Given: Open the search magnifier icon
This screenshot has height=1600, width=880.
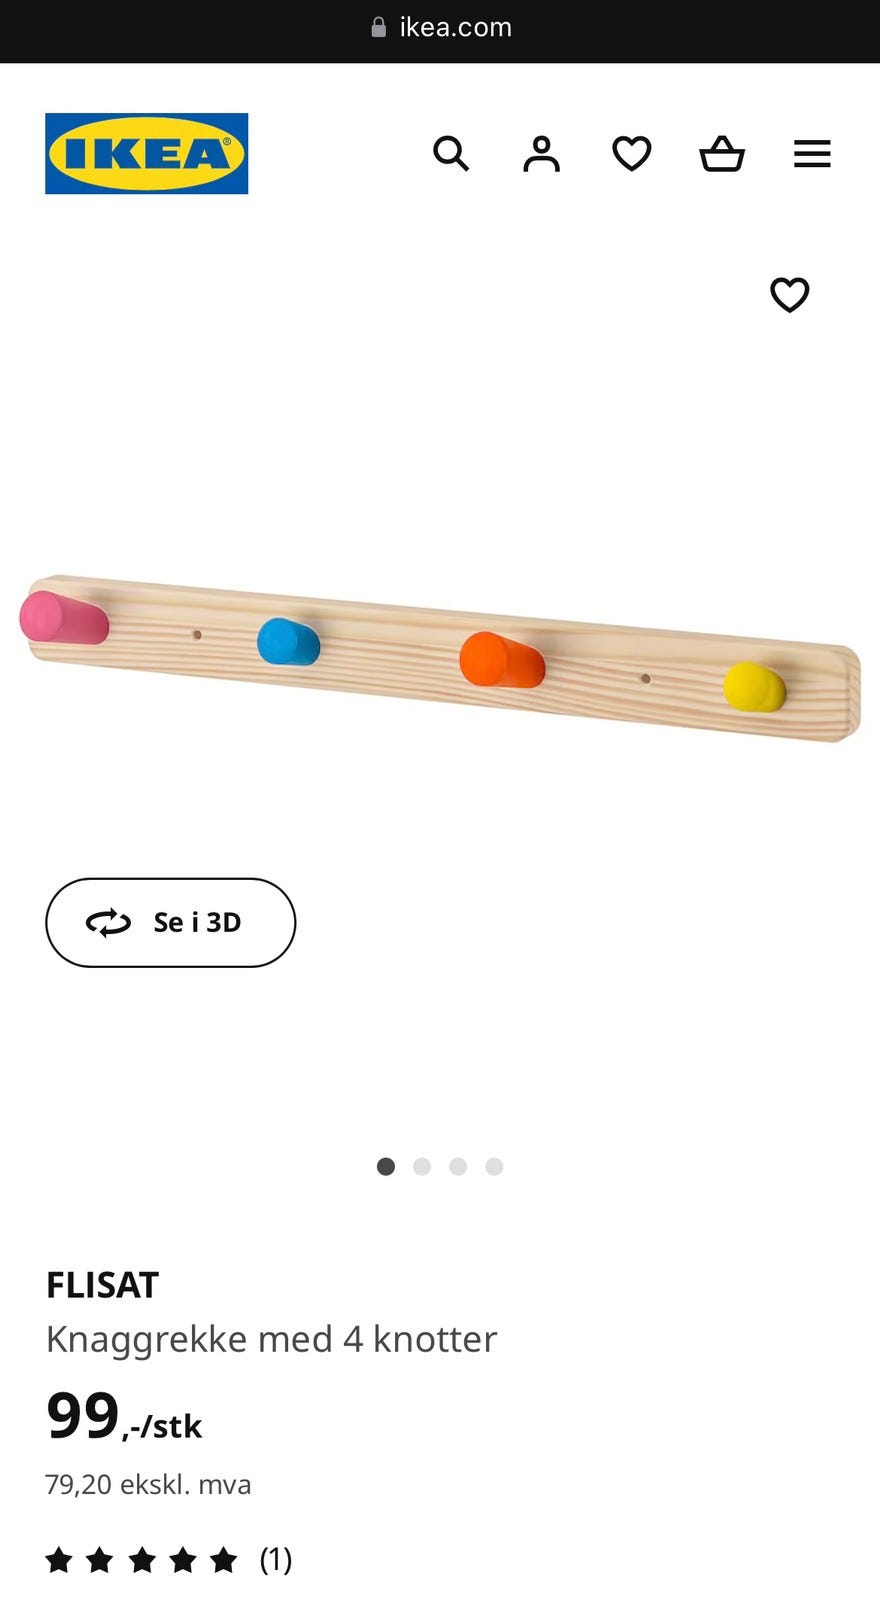Looking at the screenshot, I should click(x=451, y=154).
